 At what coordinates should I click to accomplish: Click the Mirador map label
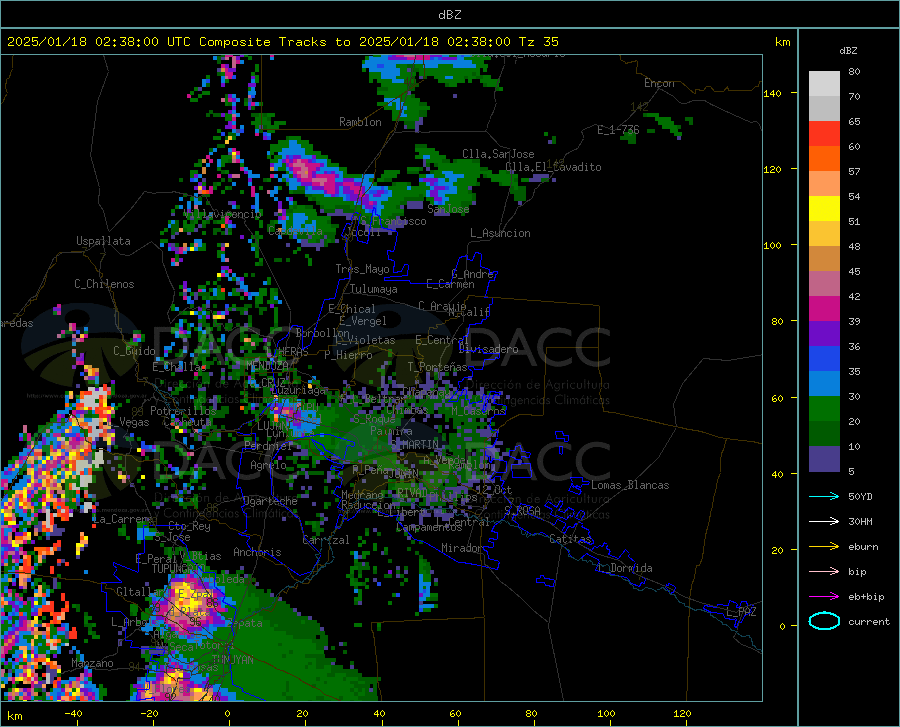[x=461, y=548]
